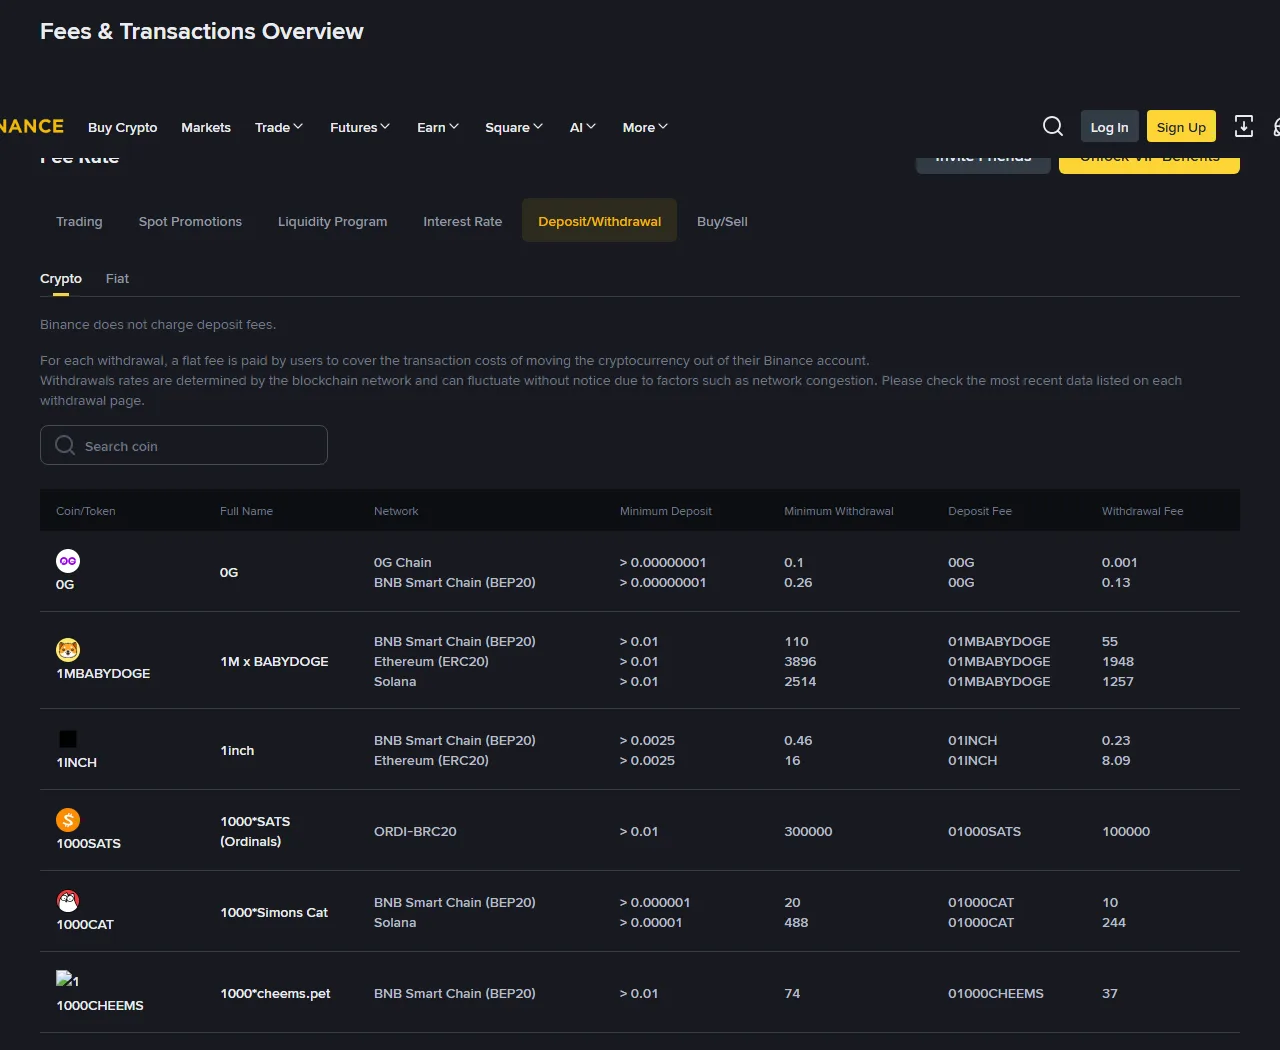Switch to the Trading tab
The image size is (1280, 1050).
79,221
